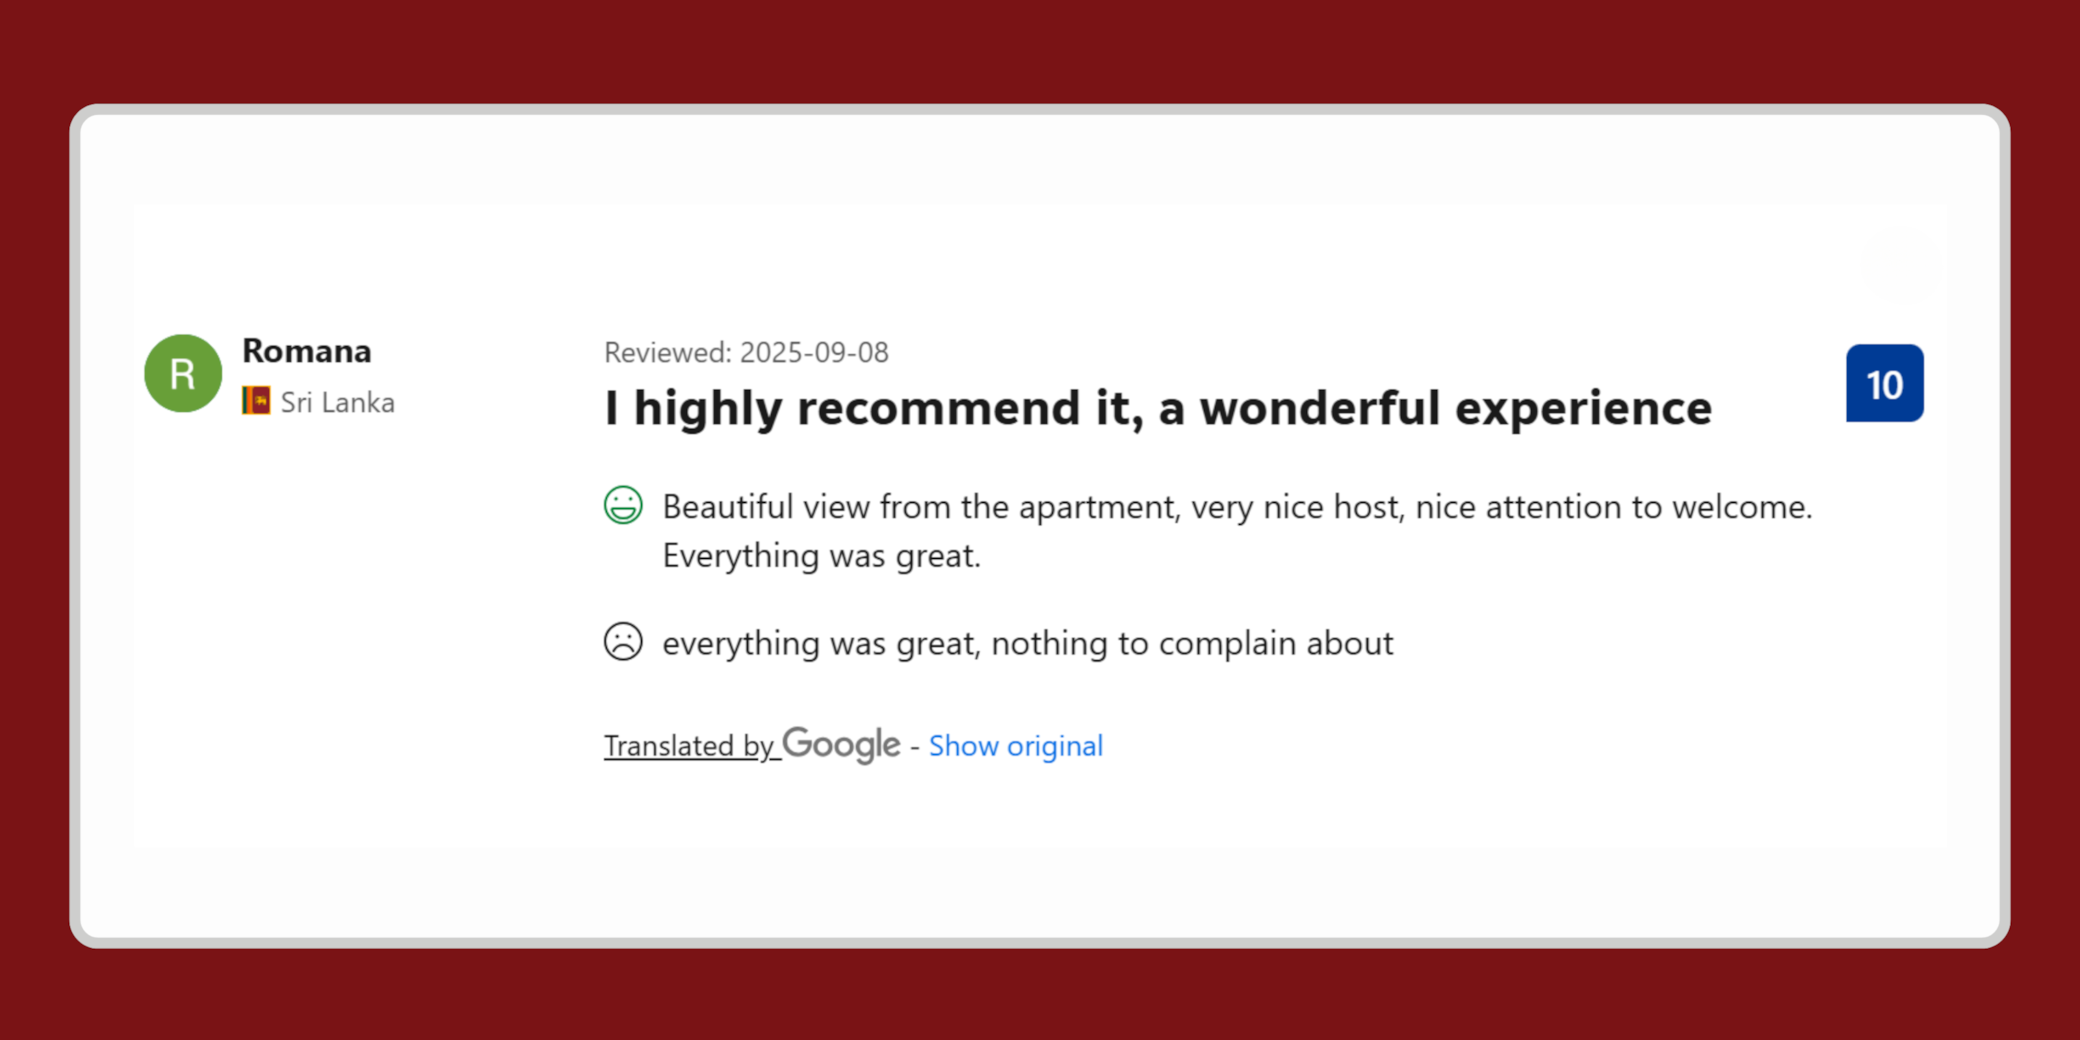Click the capitalized 'Everything was great.' sentence

click(x=821, y=556)
